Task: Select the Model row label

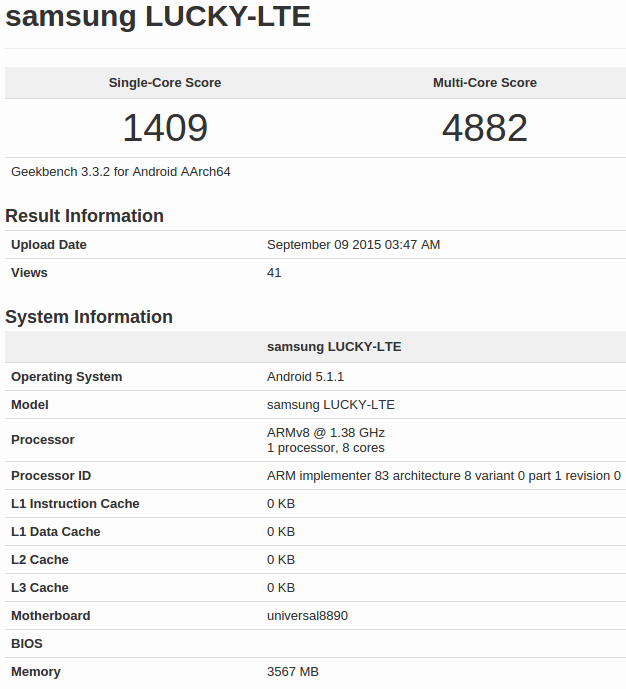Action: coord(29,405)
